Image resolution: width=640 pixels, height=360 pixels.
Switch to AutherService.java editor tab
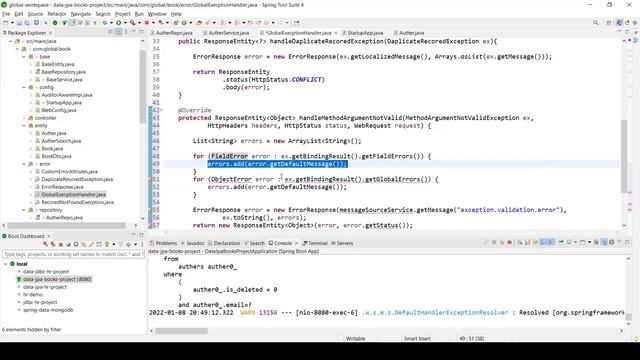(x=229, y=33)
